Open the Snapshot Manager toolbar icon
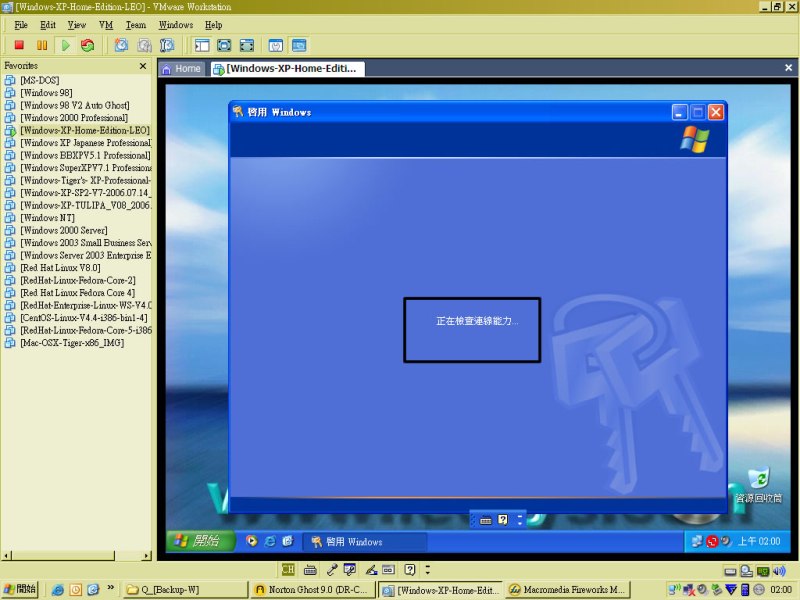This screenshot has width=800, height=600. 167,45
